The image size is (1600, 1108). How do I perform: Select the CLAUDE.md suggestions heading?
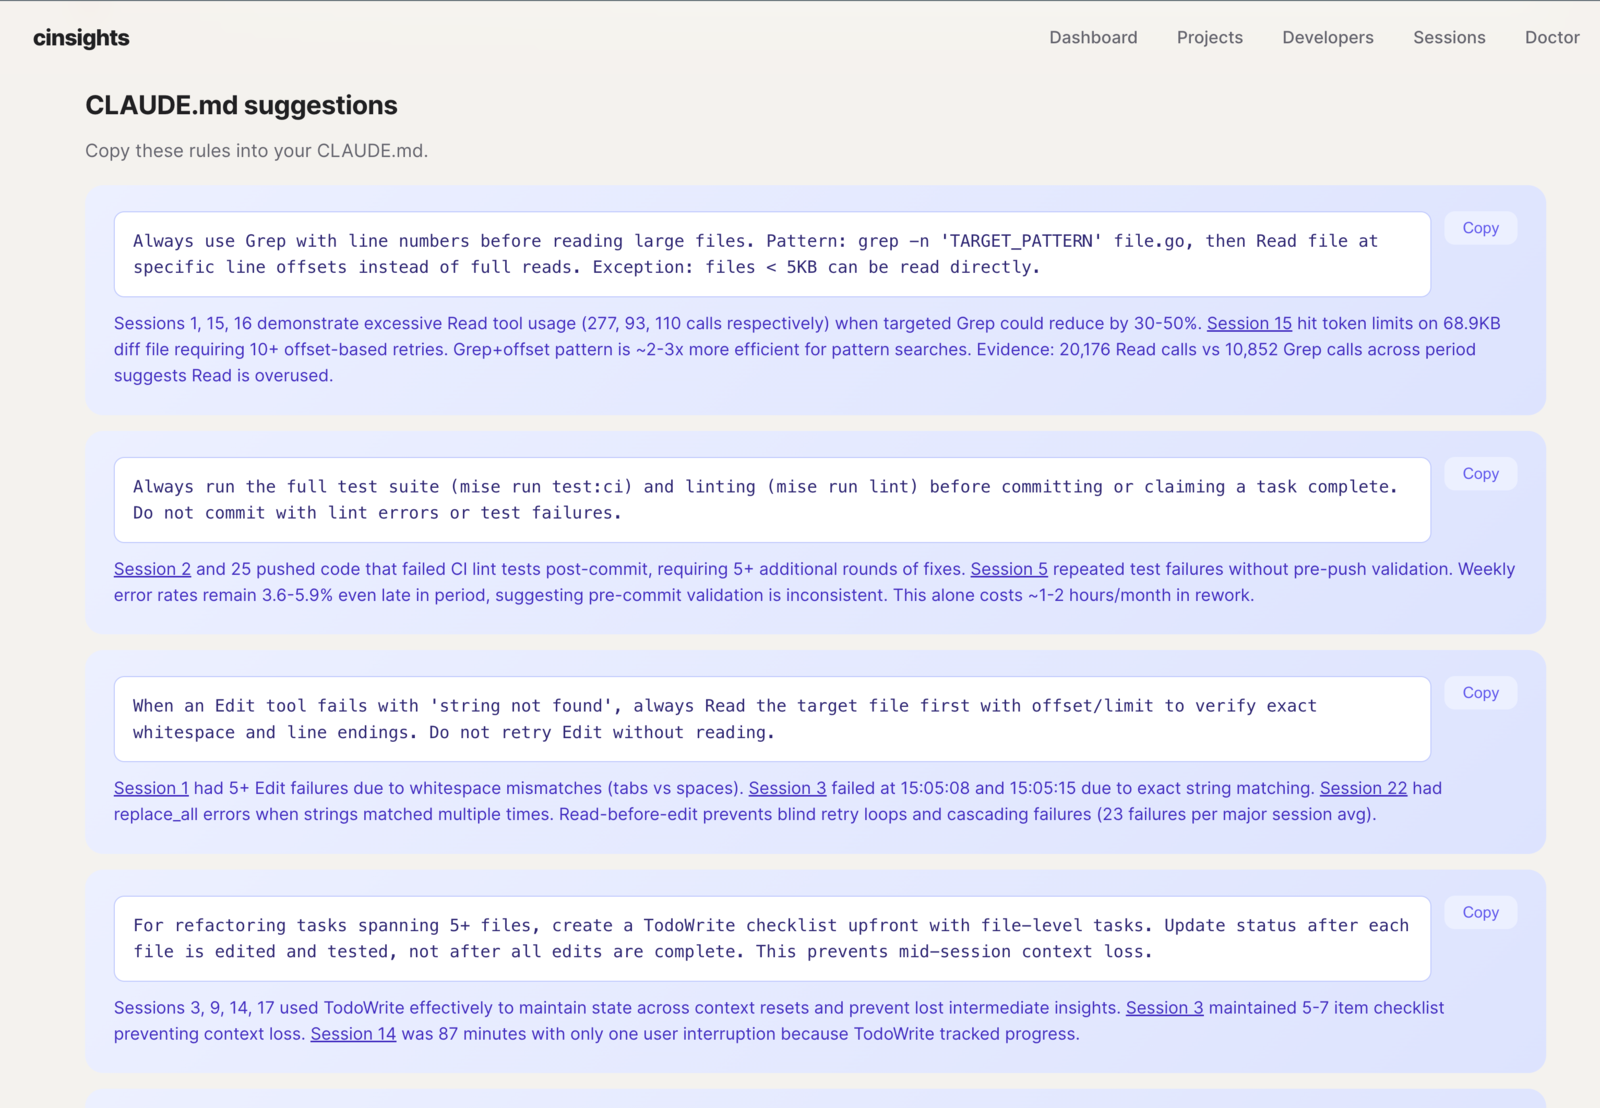click(241, 105)
